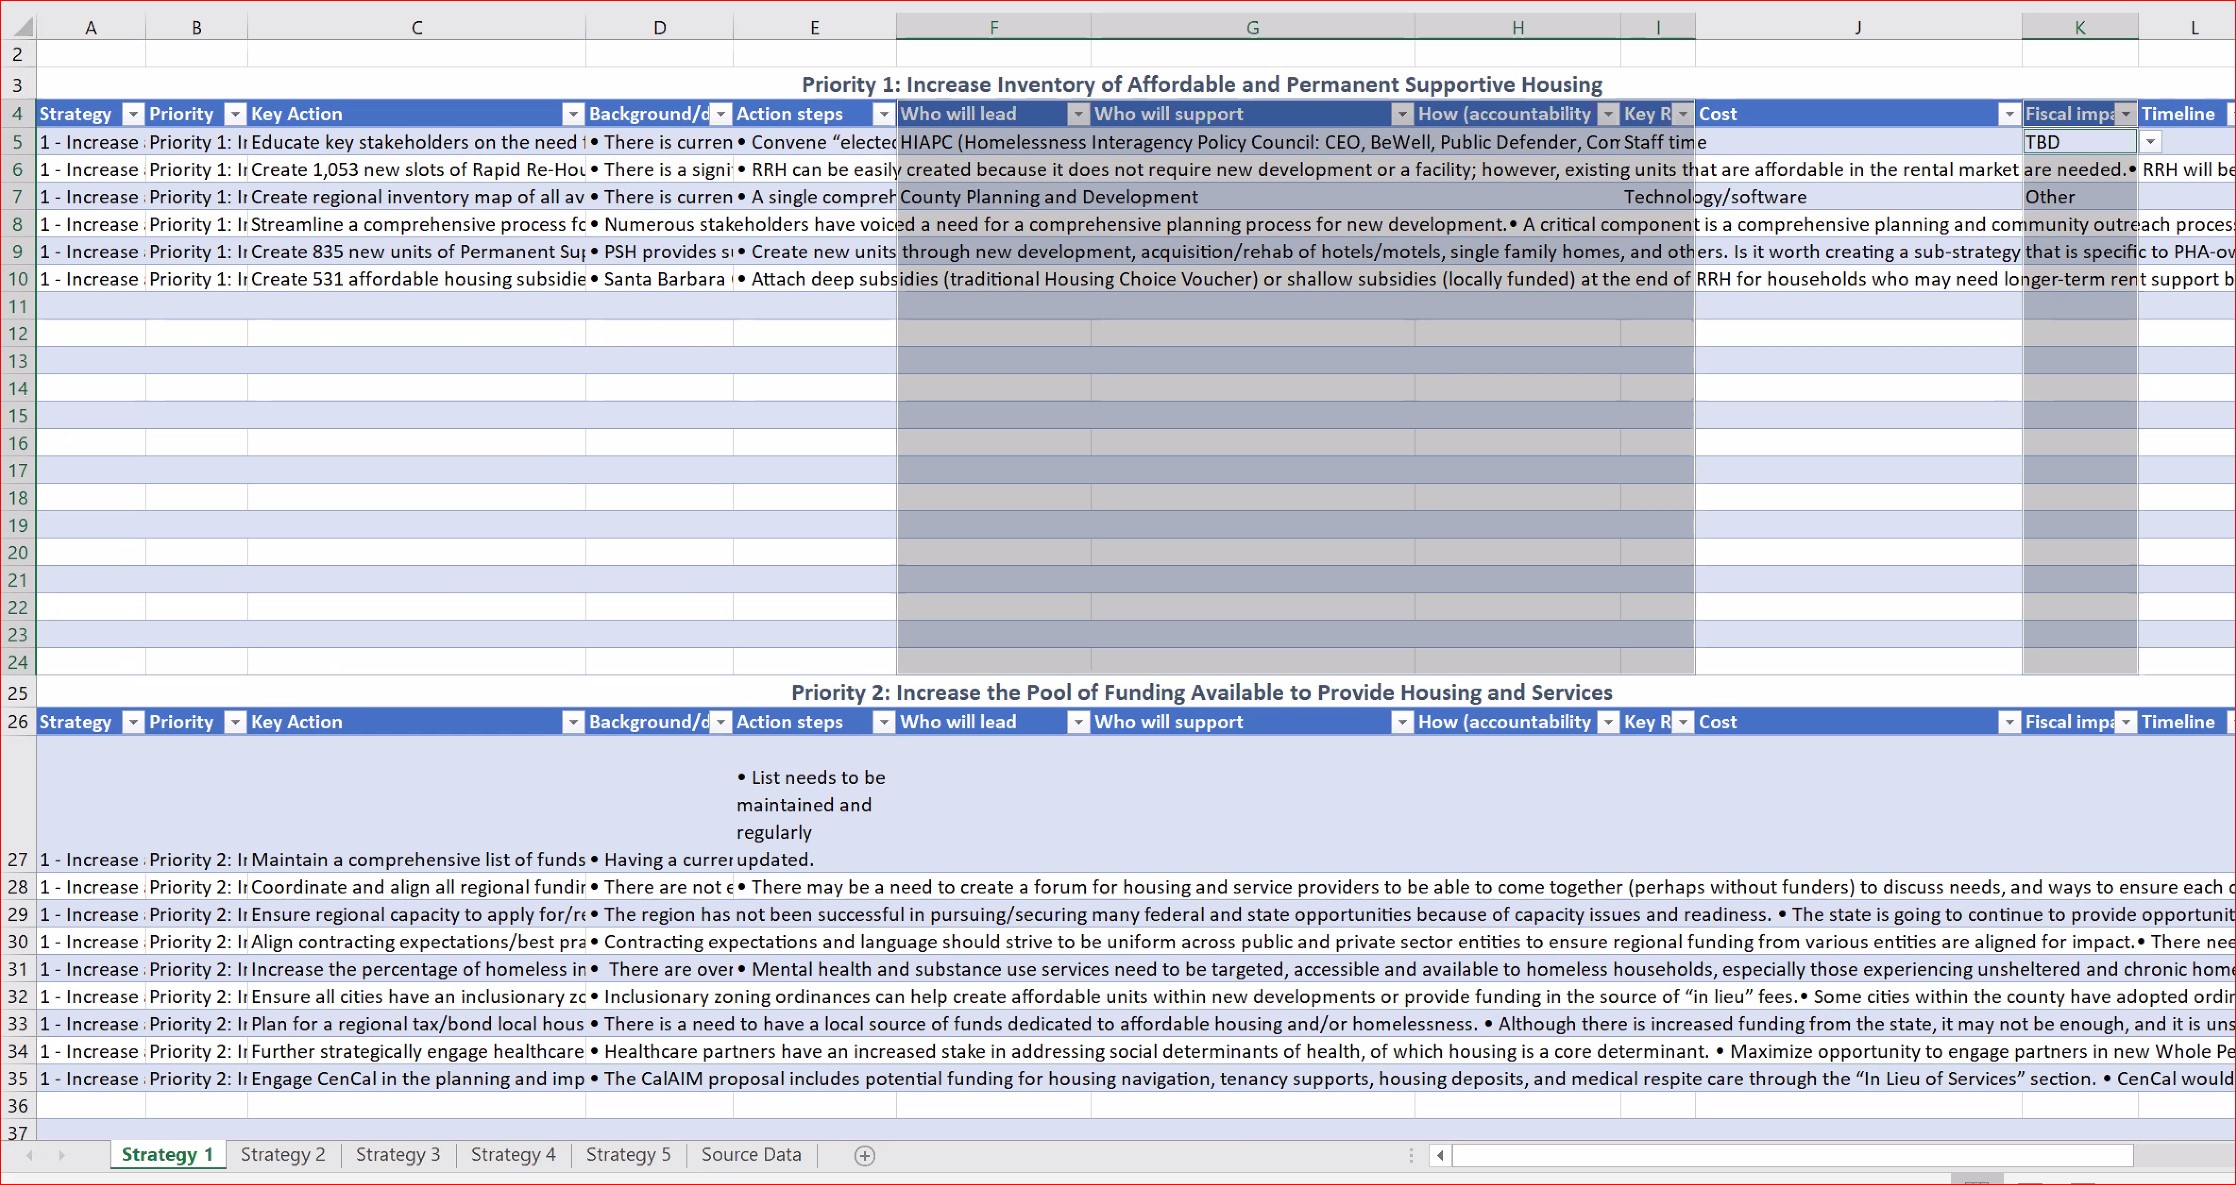Click the New sheet plus icon

[x=865, y=1156]
